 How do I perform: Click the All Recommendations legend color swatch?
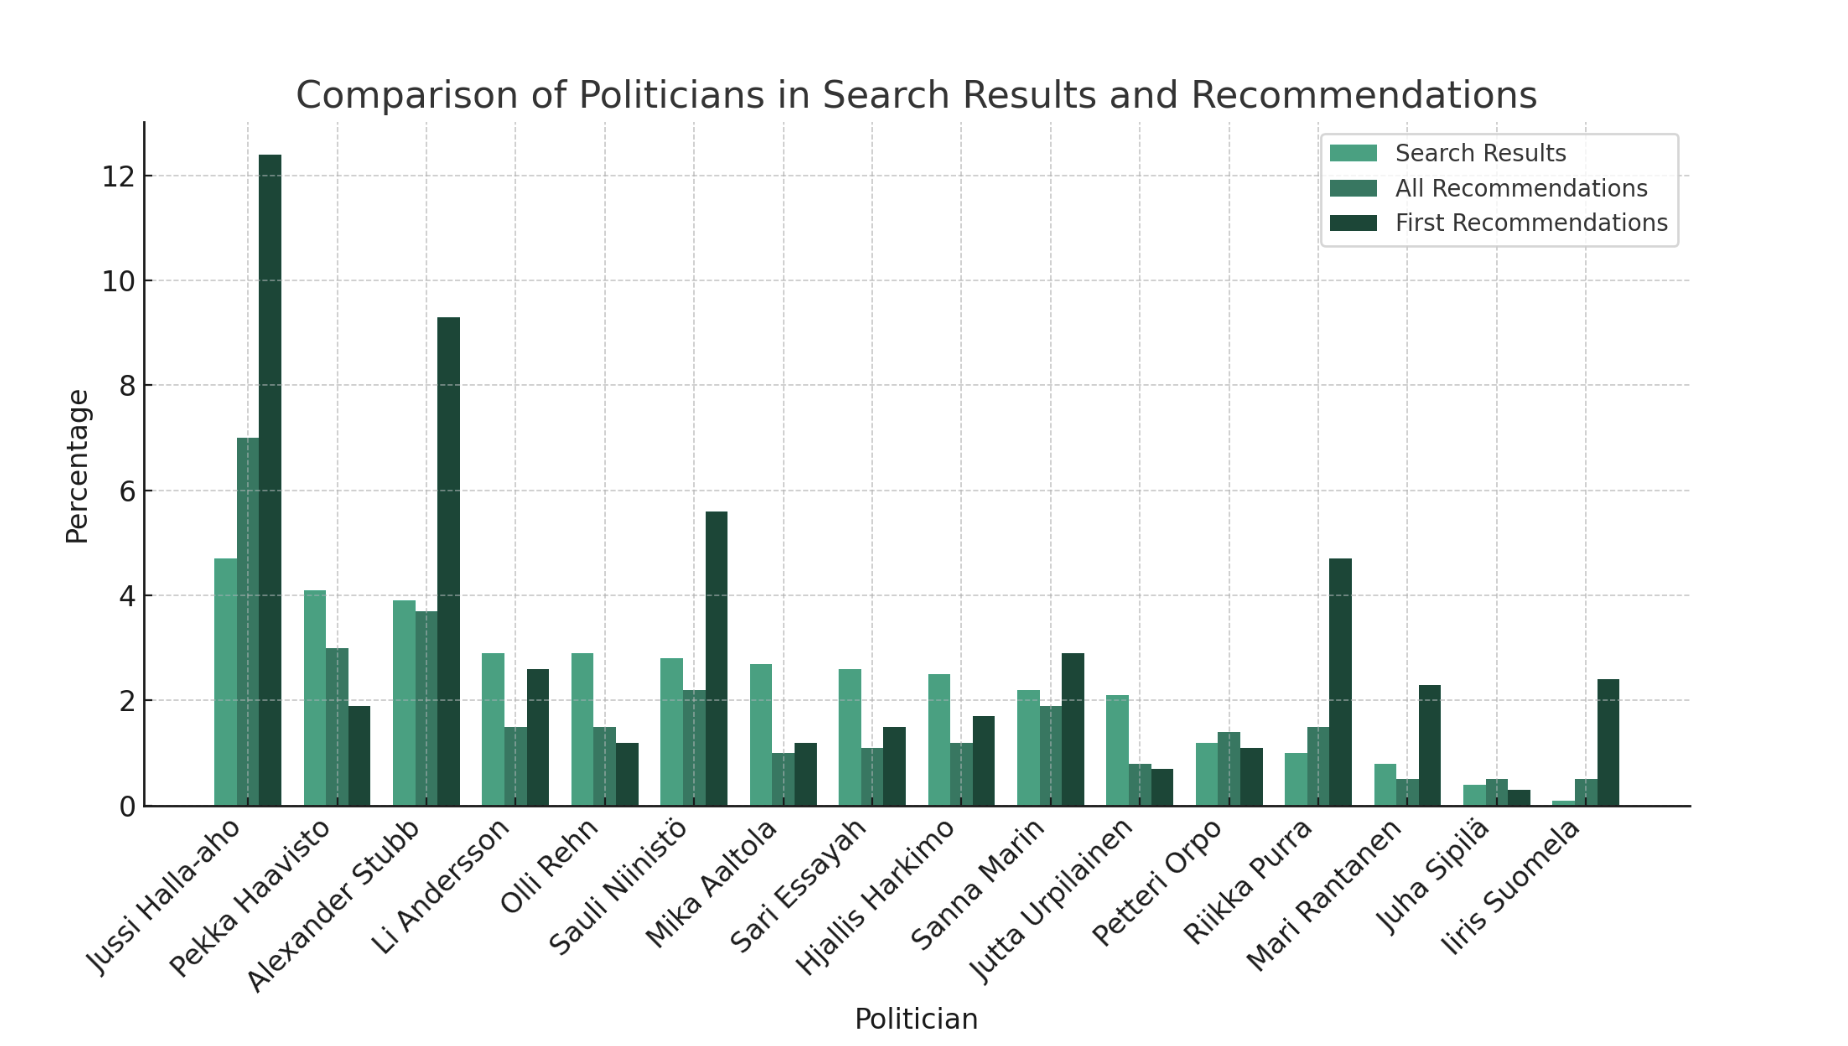tap(1353, 188)
